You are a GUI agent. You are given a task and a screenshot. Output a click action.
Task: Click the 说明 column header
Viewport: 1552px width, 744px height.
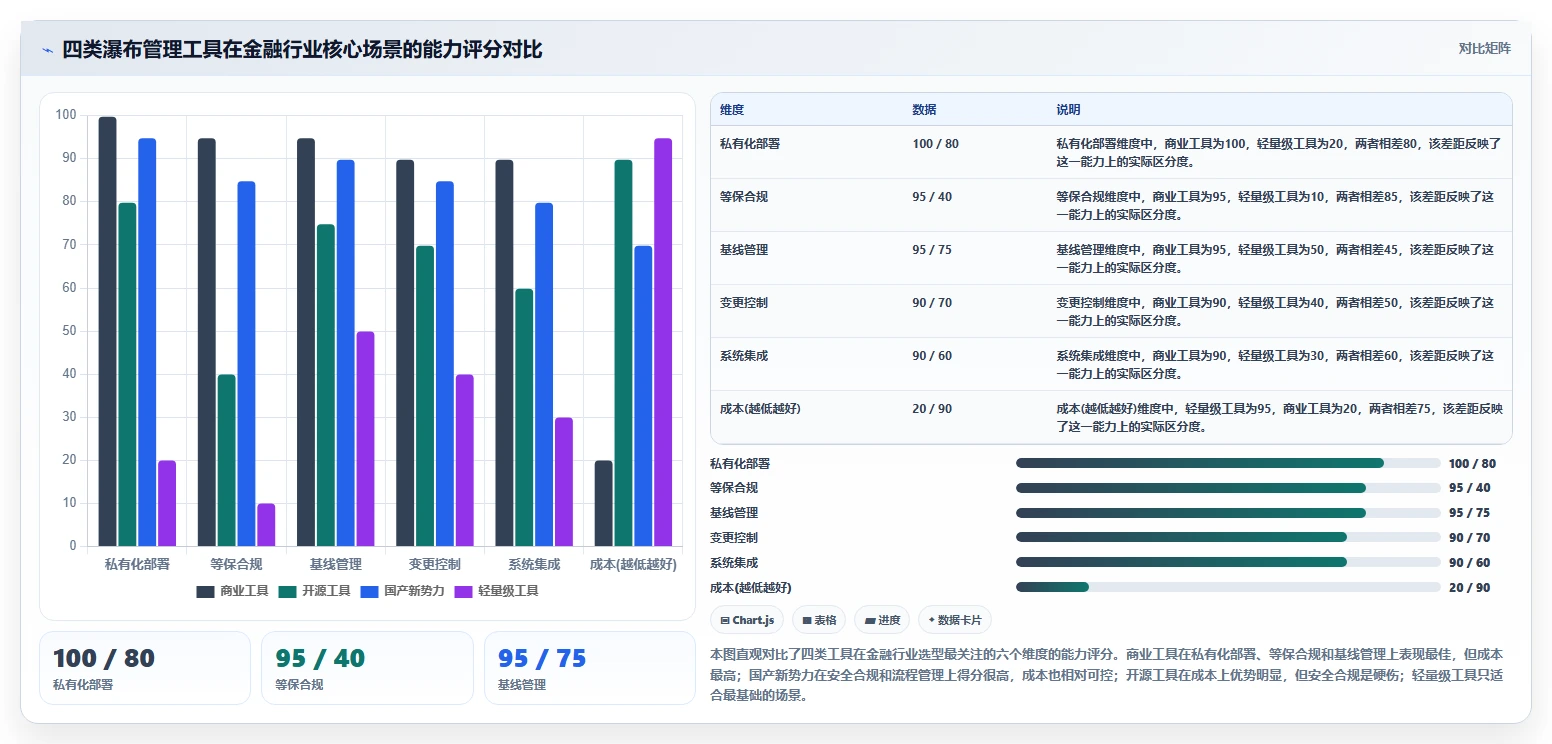coord(1068,109)
